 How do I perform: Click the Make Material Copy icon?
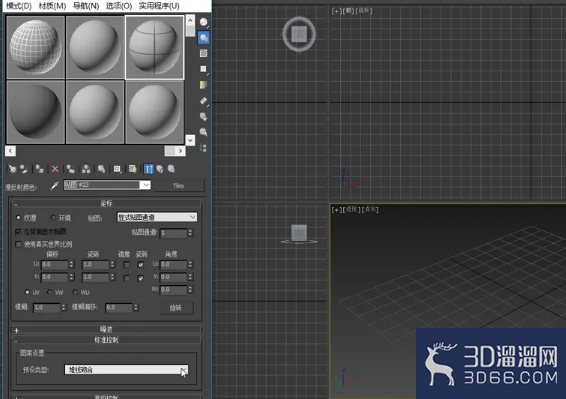coord(70,169)
